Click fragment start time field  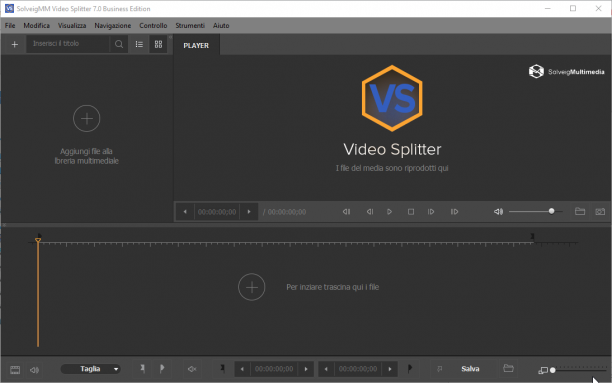click(274, 369)
